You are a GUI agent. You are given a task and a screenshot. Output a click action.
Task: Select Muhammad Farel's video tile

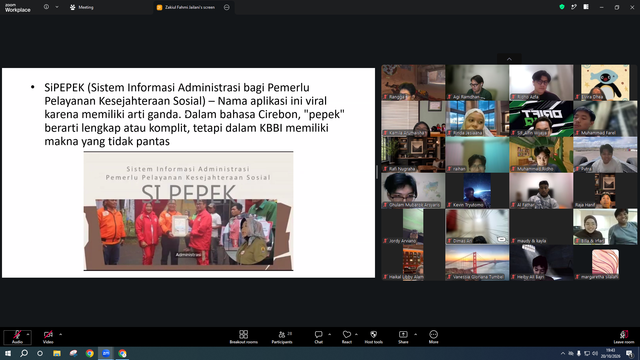click(x=605, y=118)
